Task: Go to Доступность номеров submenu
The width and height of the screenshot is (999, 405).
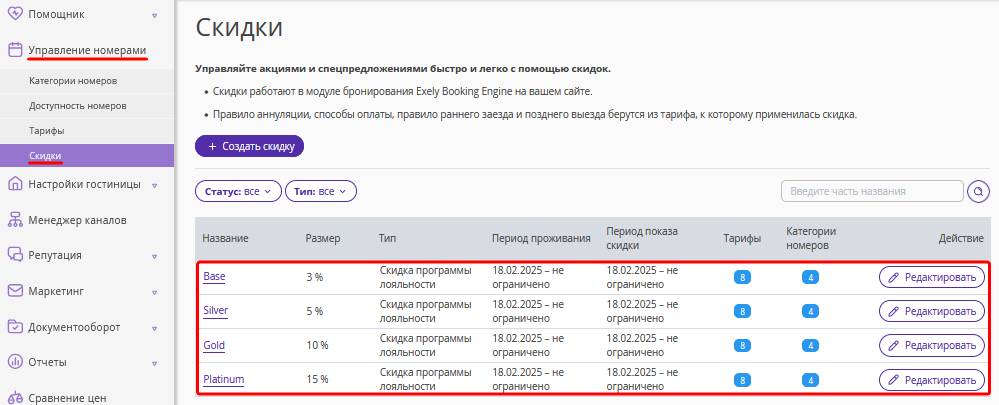Action: 78,106
